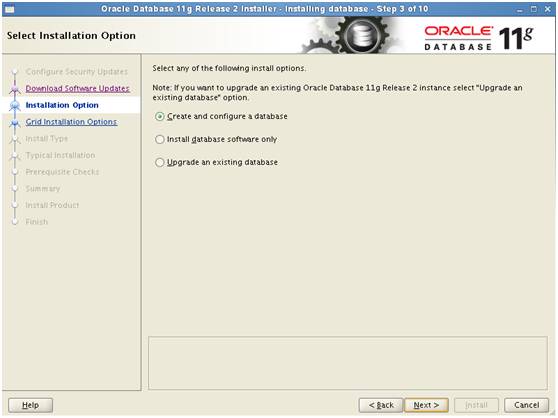Click the Help button
This screenshot has width=558, height=418.
tap(31, 405)
